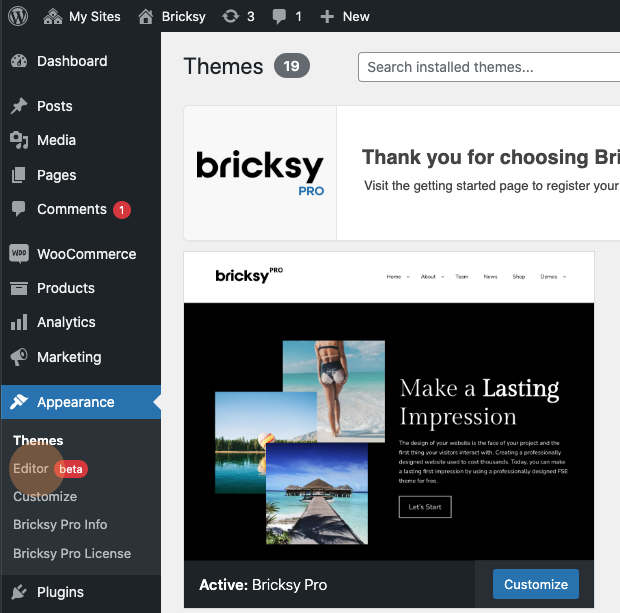Click the red comments count badge

click(122, 210)
